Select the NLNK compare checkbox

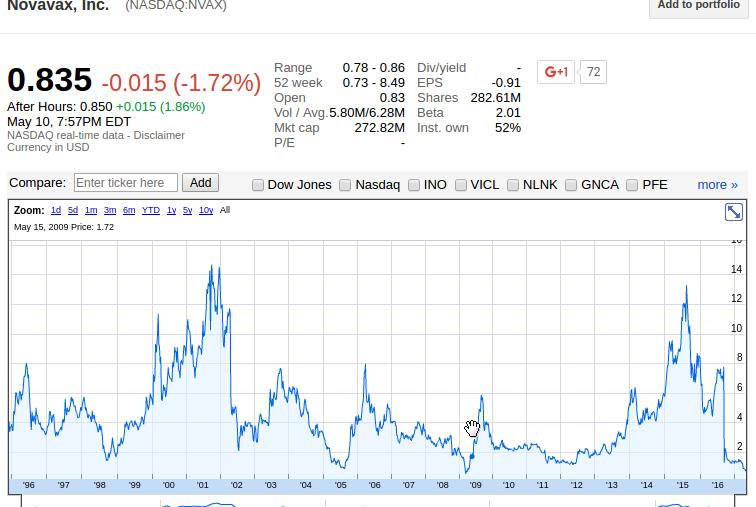pos(513,185)
